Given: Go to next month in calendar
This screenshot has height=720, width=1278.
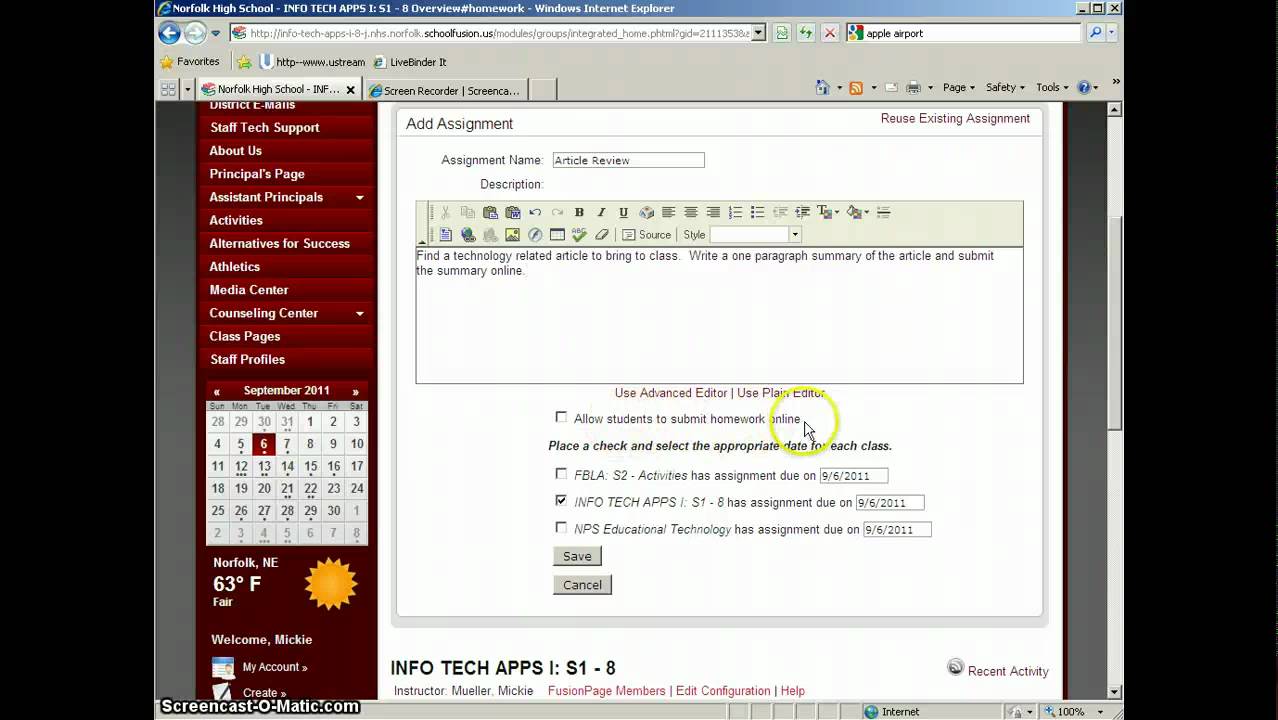Looking at the screenshot, I should click(355, 391).
